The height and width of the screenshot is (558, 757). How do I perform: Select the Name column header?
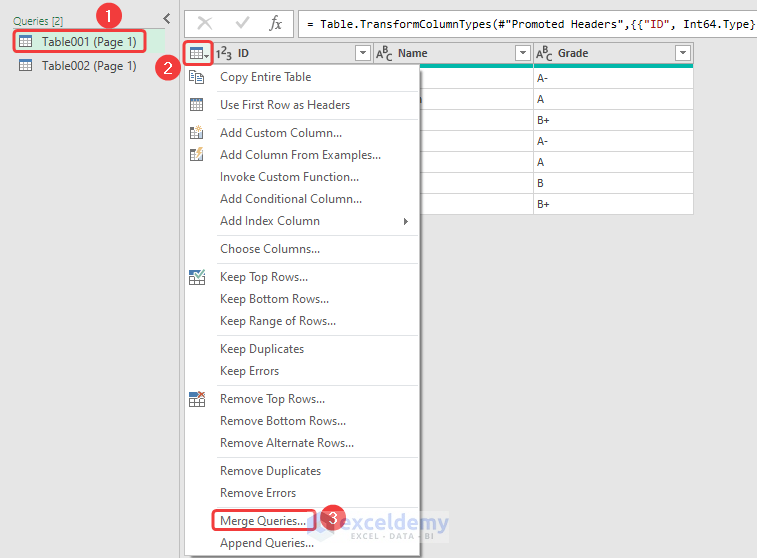(453, 53)
